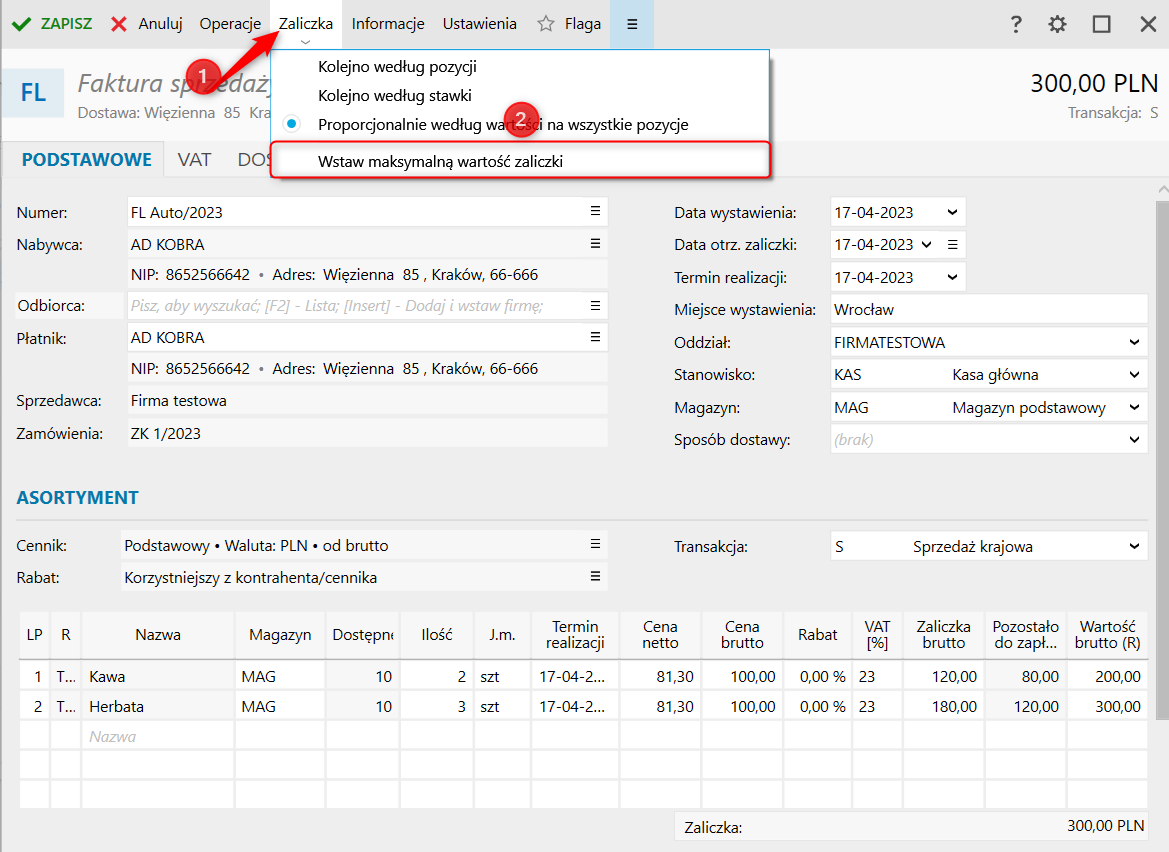1169x852 pixels.
Task: Open list icon in Rabat field
Action: click(595, 576)
